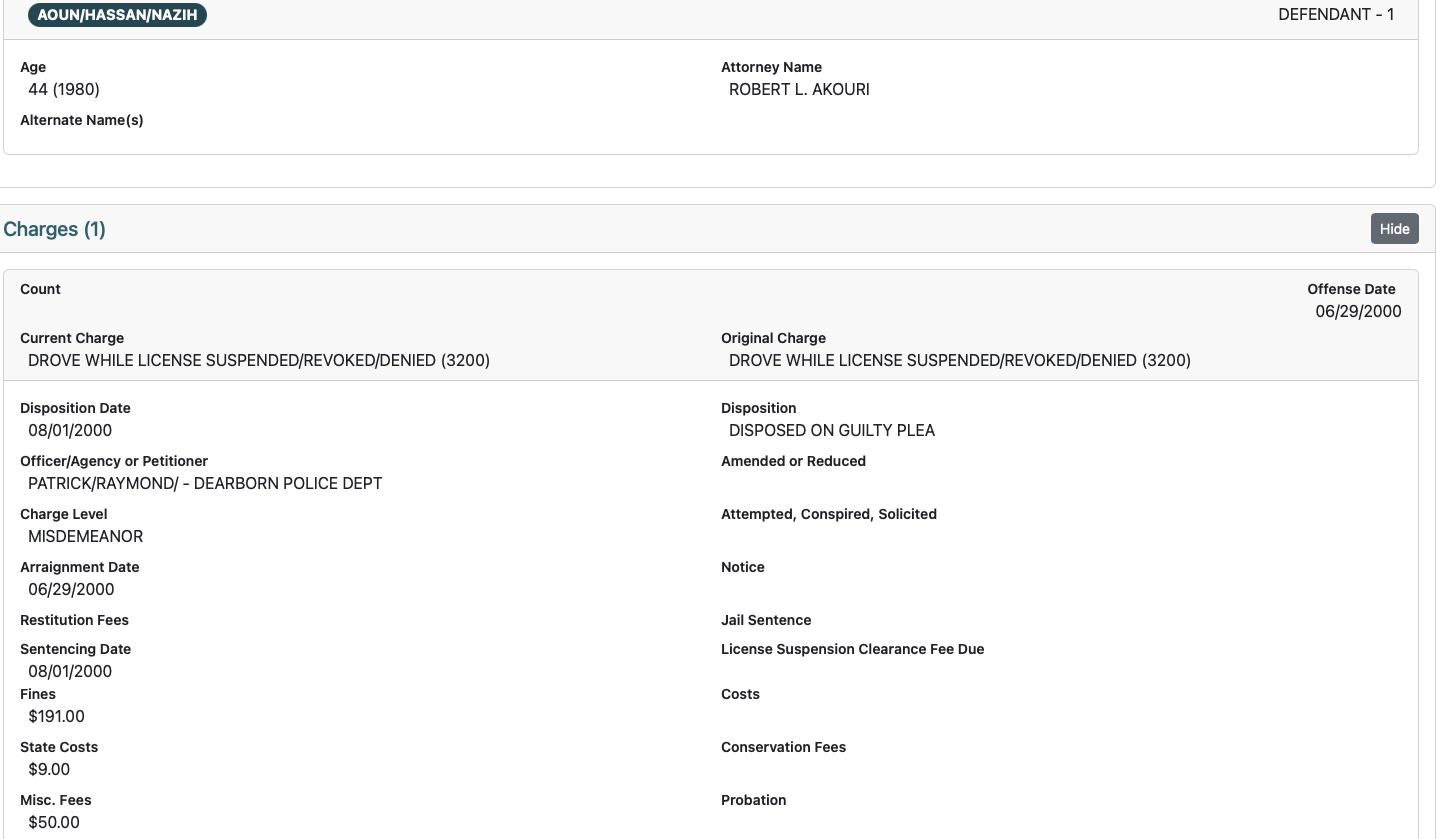Click the Charges (1) section header
The image size is (1447, 839).
[54, 229]
